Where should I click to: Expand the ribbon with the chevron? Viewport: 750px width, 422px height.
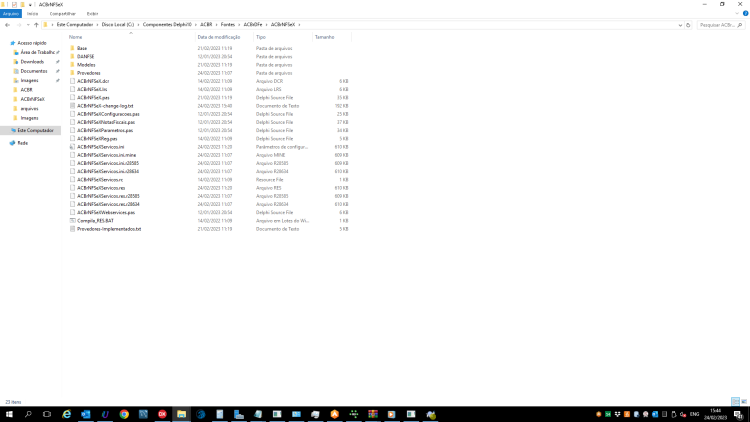737,13
